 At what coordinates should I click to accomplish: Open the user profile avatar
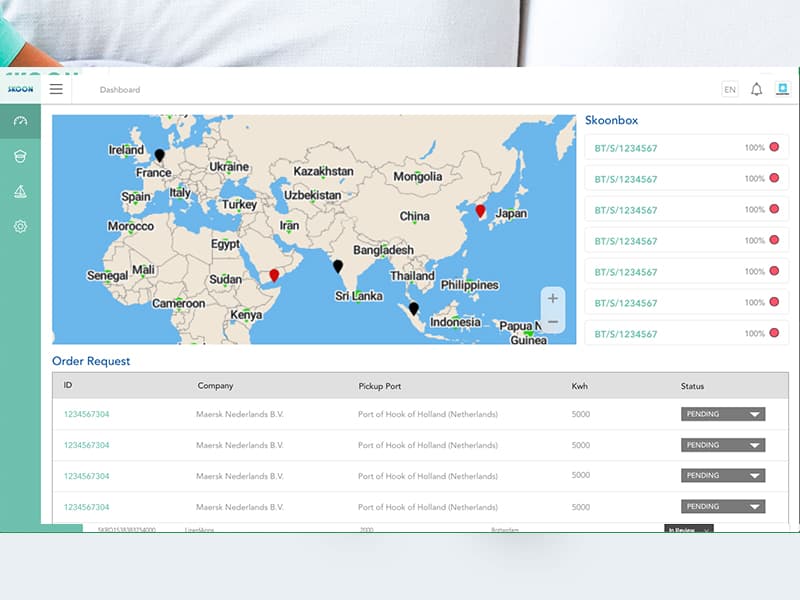tap(783, 89)
